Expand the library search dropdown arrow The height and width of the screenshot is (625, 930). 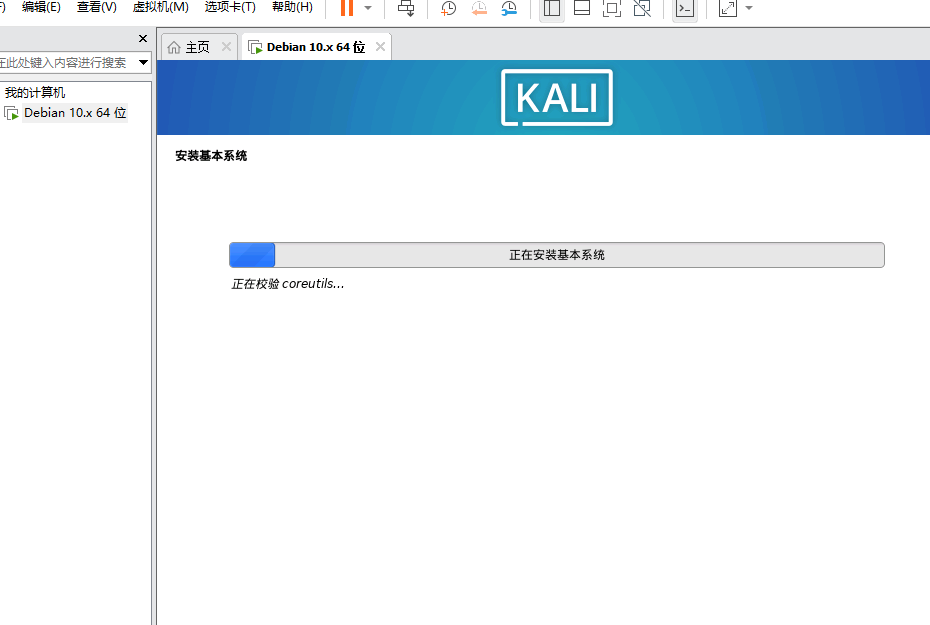click(x=143, y=62)
